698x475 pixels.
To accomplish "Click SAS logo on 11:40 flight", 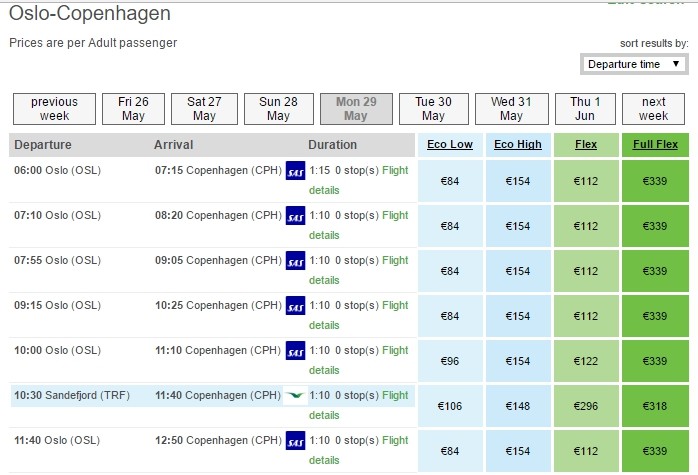I will pos(295,440).
